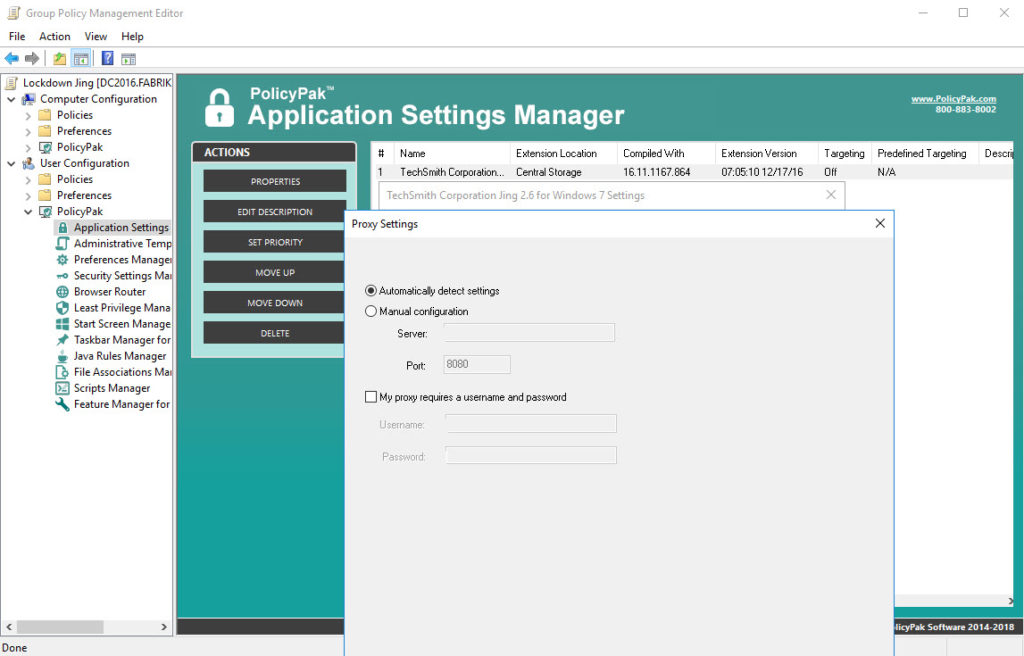Click the up-one-level folder toolbar icon
The image size is (1024, 656).
[59, 59]
